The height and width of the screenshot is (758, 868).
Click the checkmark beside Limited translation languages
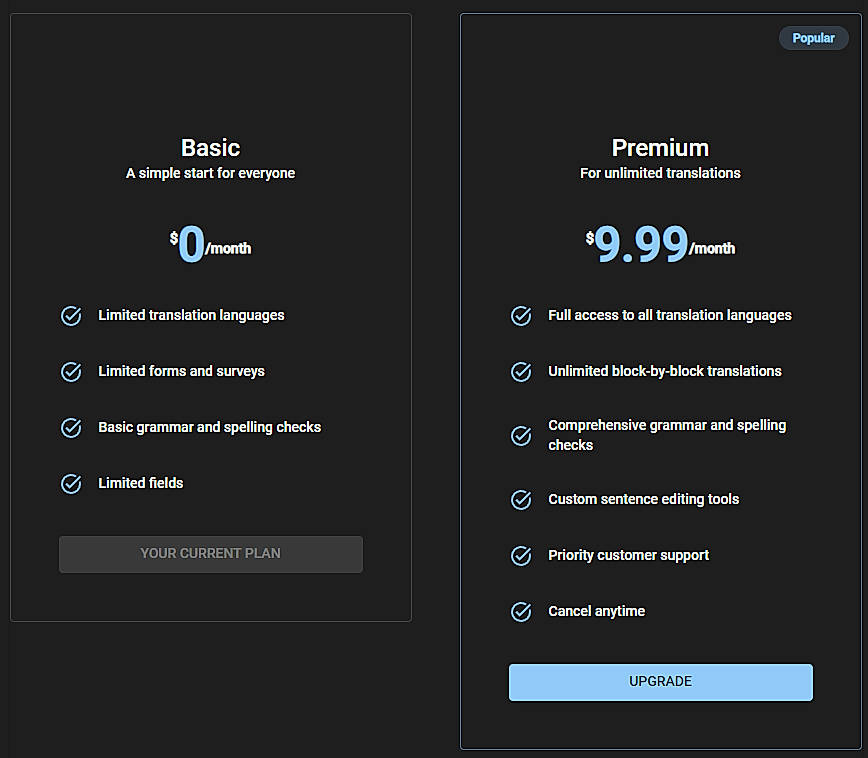(x=71, y=316)
